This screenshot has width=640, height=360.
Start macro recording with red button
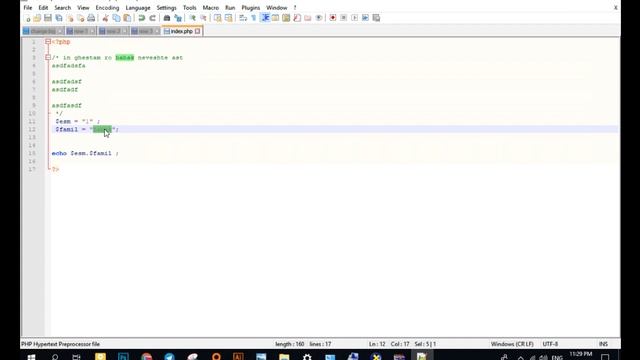[333, 18]
